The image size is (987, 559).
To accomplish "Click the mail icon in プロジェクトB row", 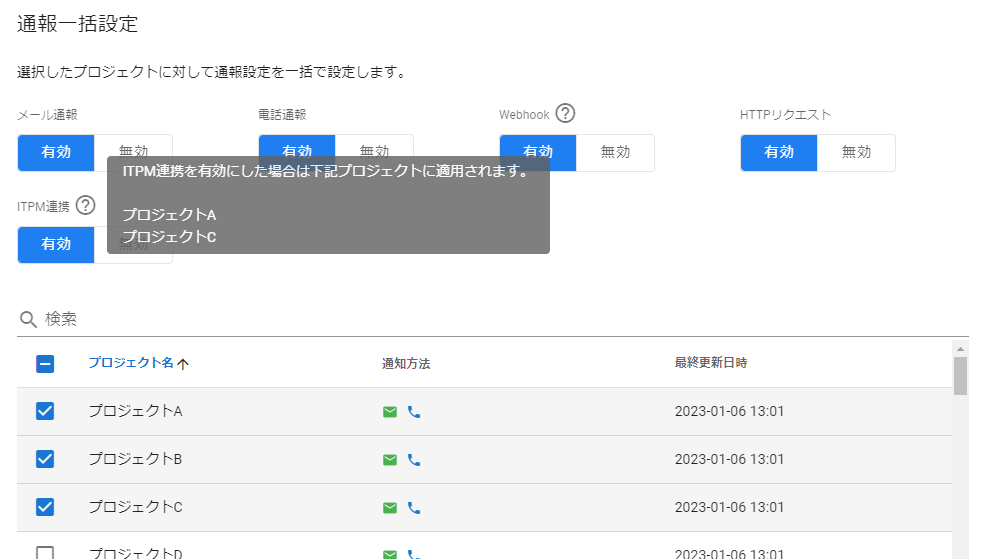I will tap(390, 460).
